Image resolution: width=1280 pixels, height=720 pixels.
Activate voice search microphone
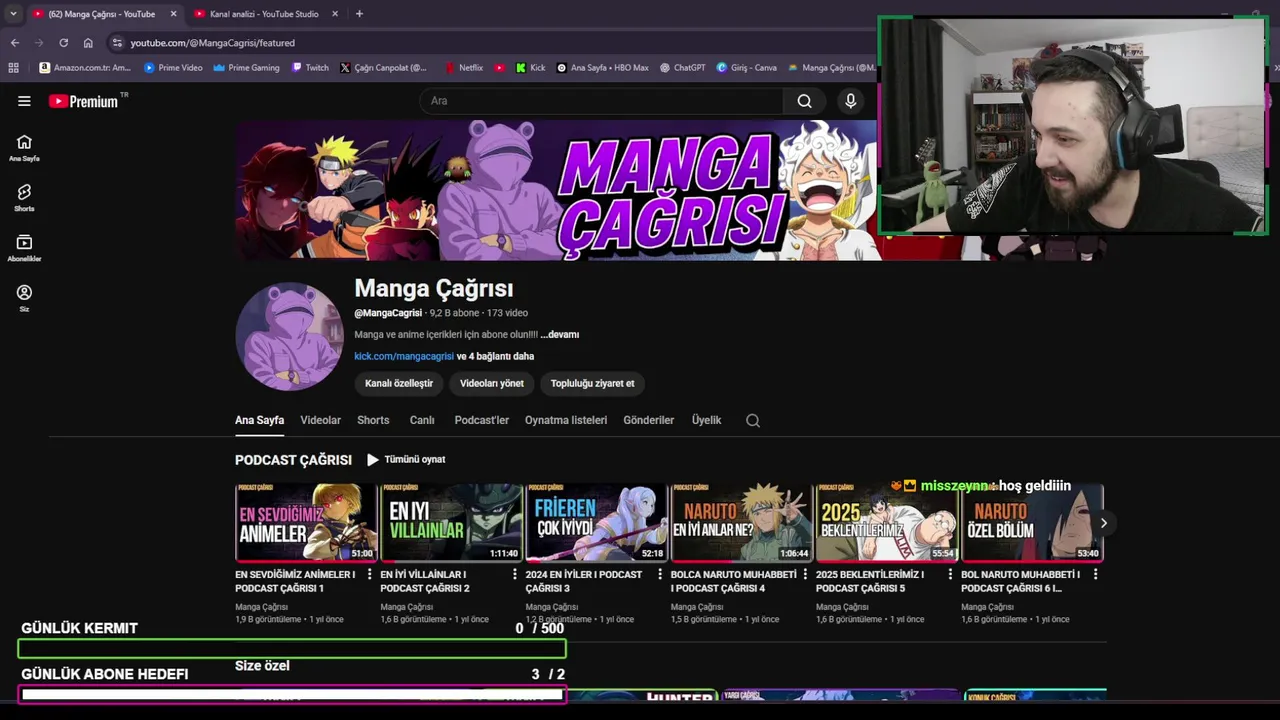851,101
